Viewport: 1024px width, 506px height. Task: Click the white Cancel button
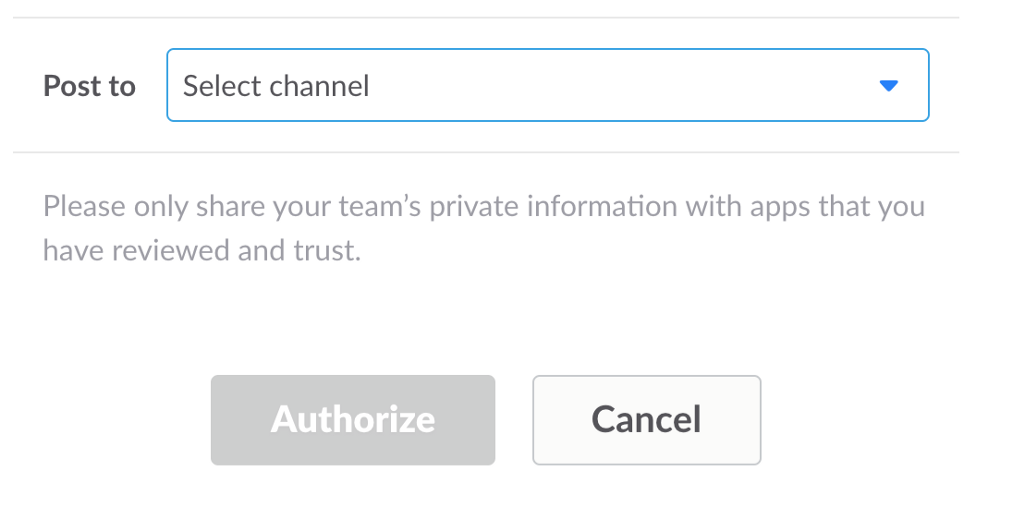click(x=646, y=420)
